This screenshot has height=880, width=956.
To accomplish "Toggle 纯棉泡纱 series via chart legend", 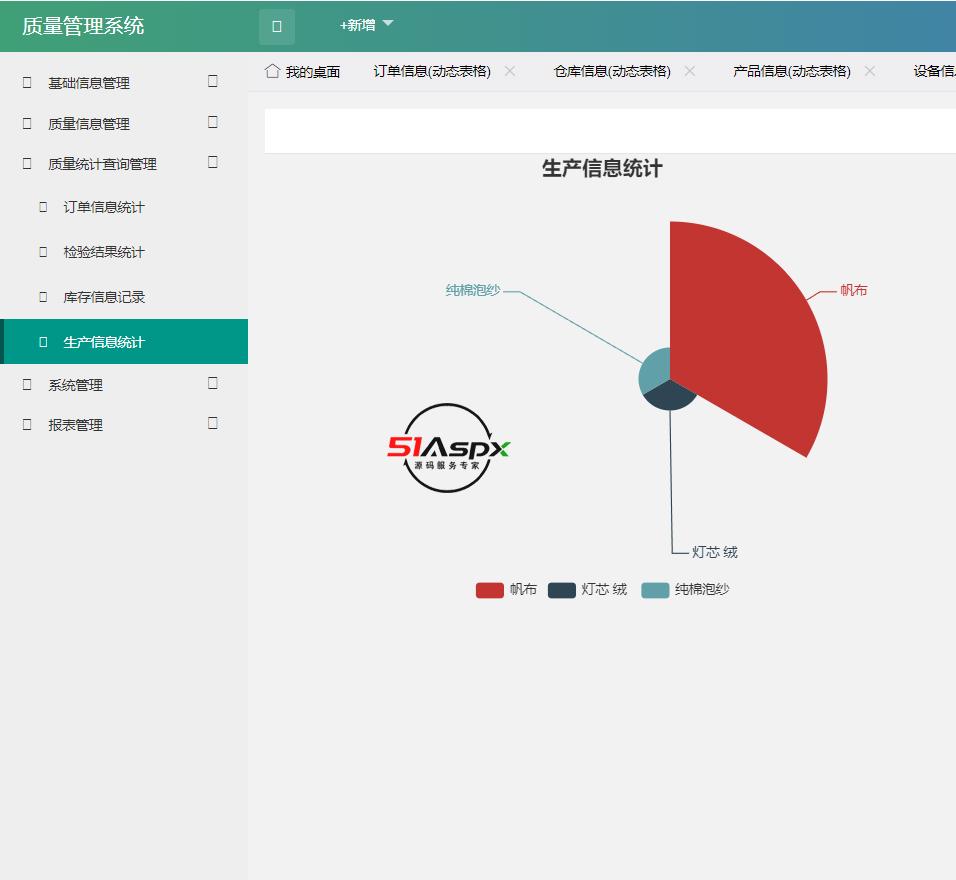I will [x=701, y=590].
